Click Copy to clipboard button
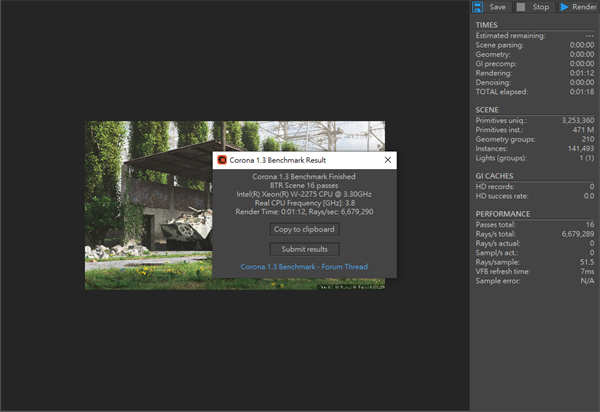 (304, 229)
